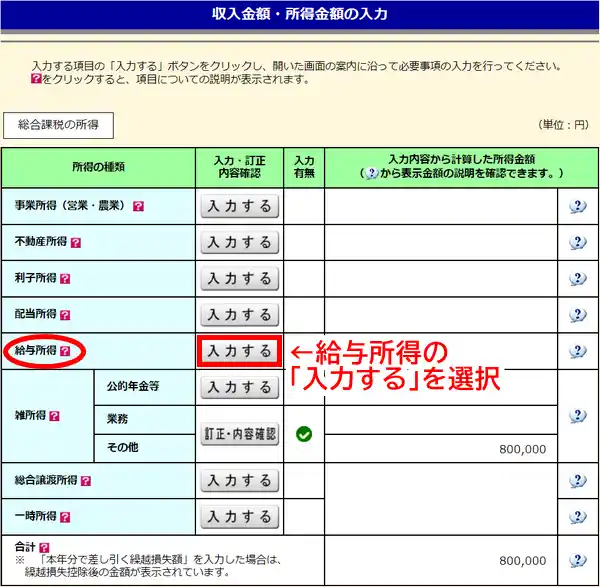Click the 入力有無 column header
The image size is (600, 587).
(x=304, y=167)
